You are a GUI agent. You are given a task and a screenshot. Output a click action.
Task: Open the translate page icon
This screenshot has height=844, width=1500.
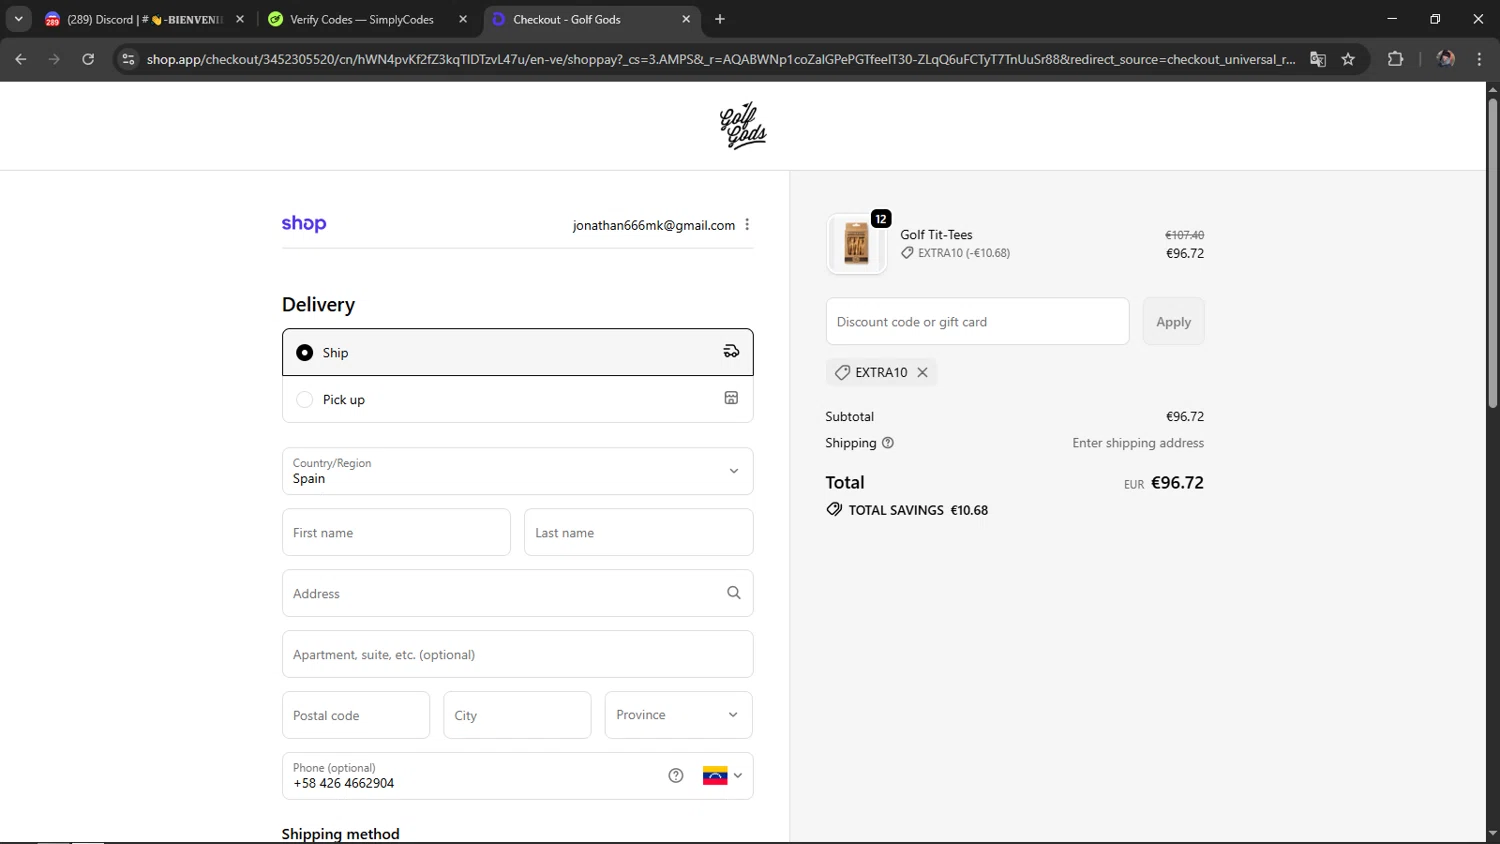pyautogui.click(x=1318, y=59)
